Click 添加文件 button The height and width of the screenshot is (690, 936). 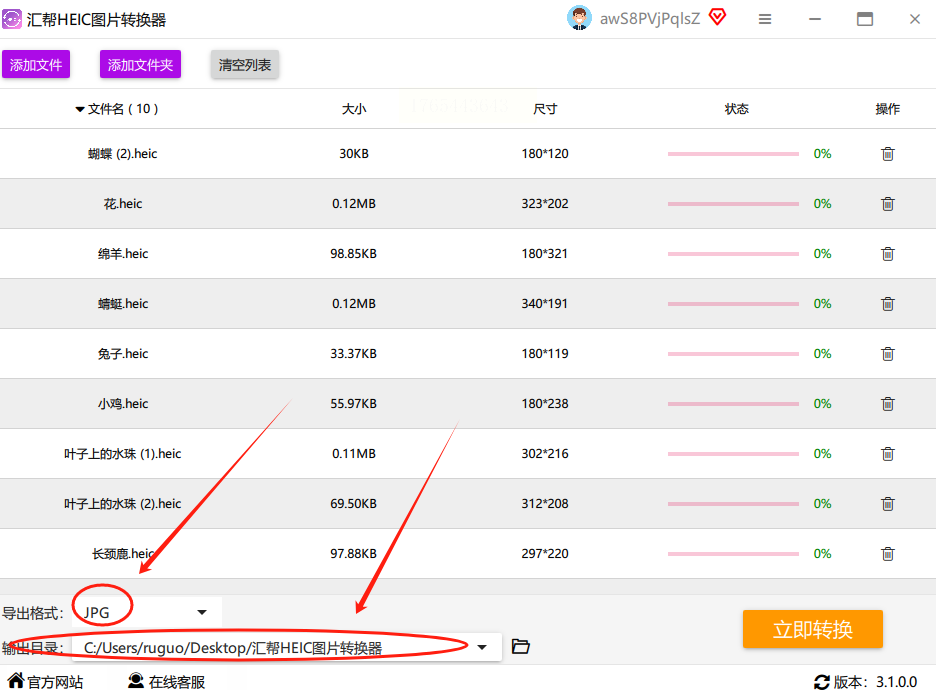[36, 64]
